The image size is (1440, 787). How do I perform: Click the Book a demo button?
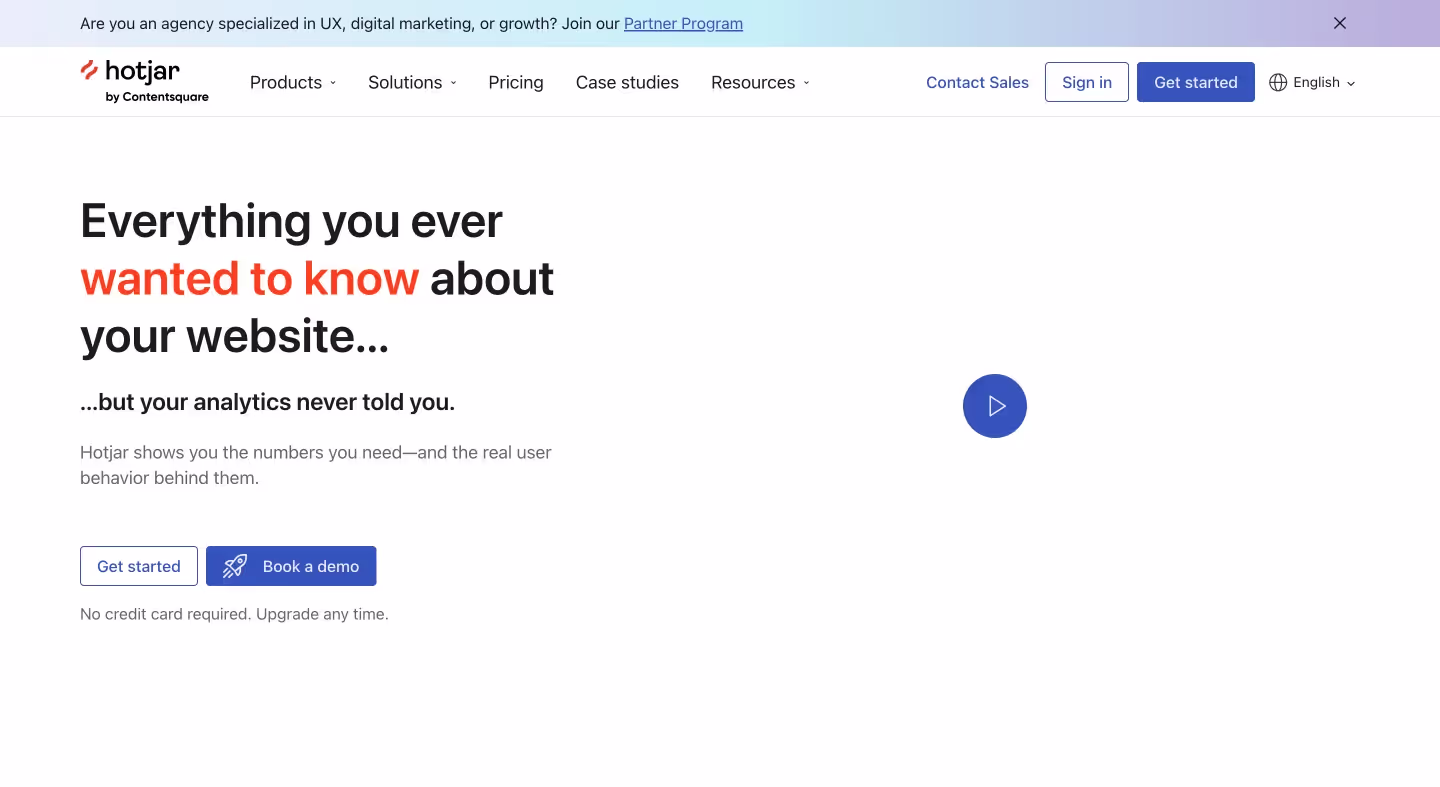291,566
